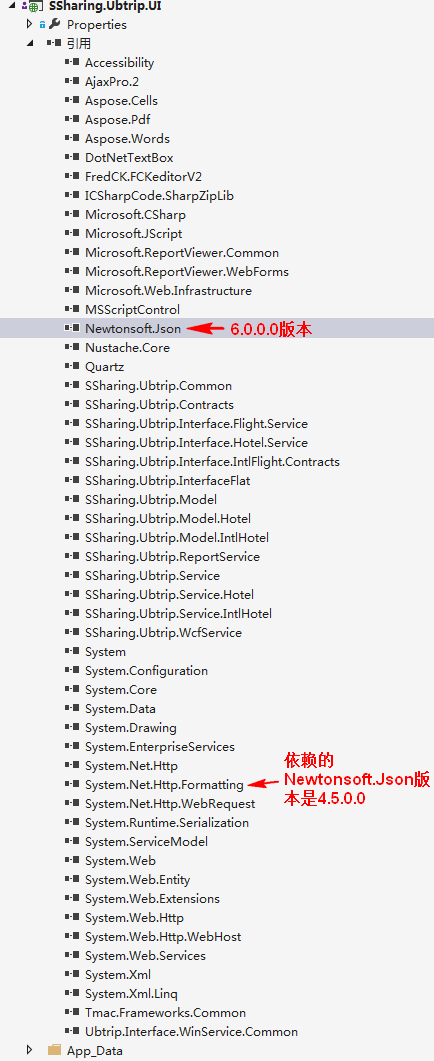Click the System.Web.Http reference icon

coord(72,918)
